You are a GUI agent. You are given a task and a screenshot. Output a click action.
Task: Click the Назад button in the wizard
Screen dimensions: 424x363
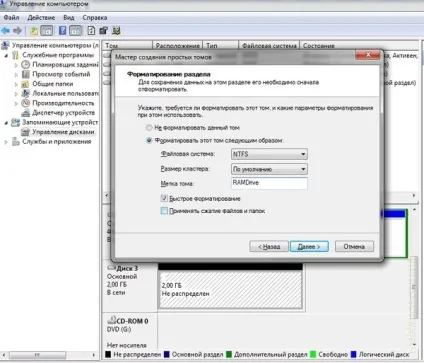pyautogui.click(x=269, y=247)
